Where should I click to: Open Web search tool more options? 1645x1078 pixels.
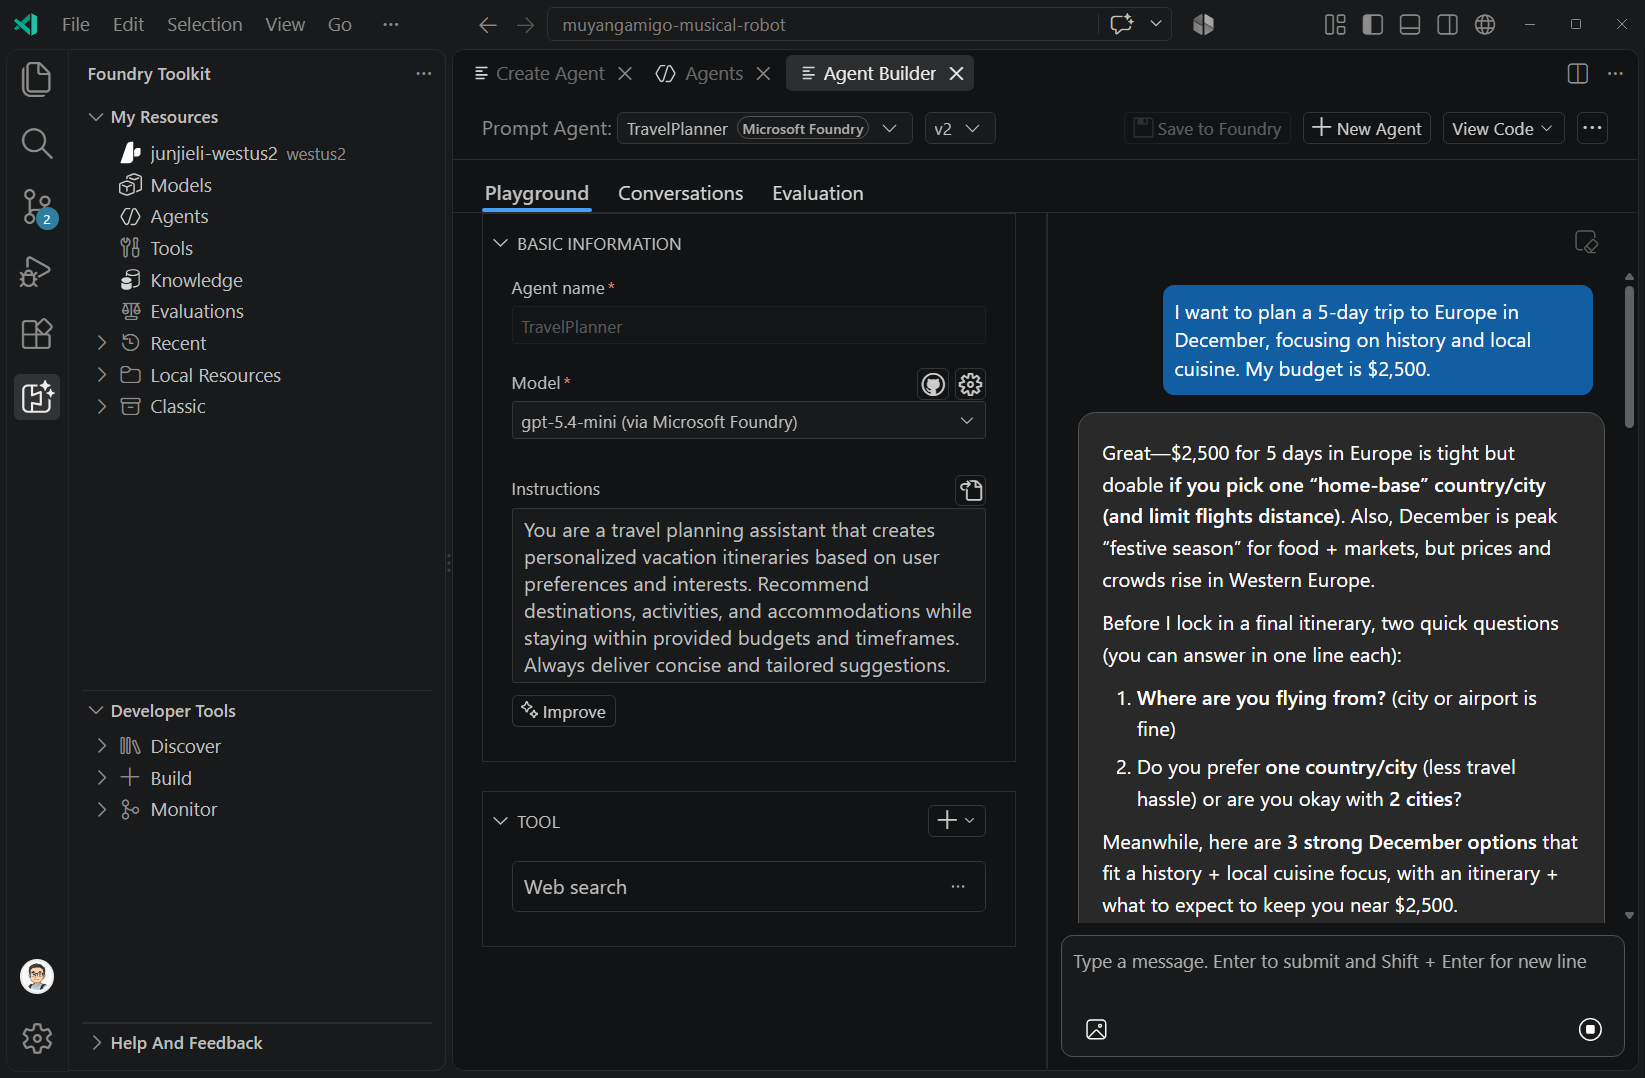point(958,887)
